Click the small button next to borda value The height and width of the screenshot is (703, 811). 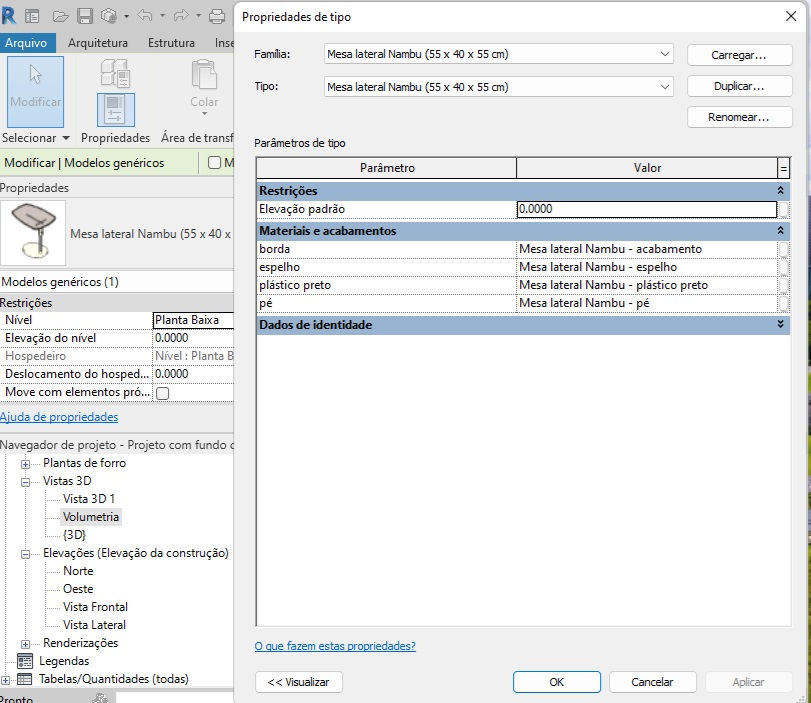click(784, 249)
